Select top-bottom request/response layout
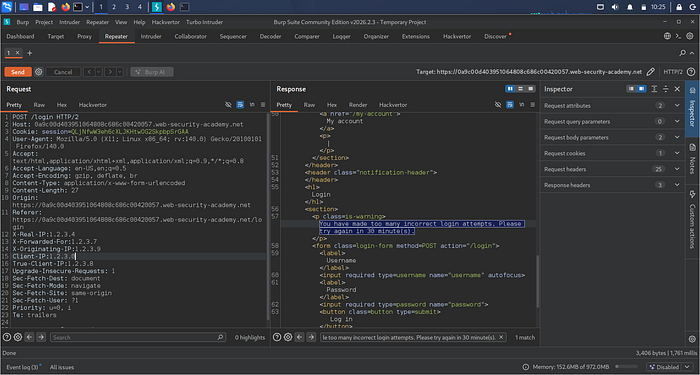Screen dimensions: 700x375 (x=520, y=89)
